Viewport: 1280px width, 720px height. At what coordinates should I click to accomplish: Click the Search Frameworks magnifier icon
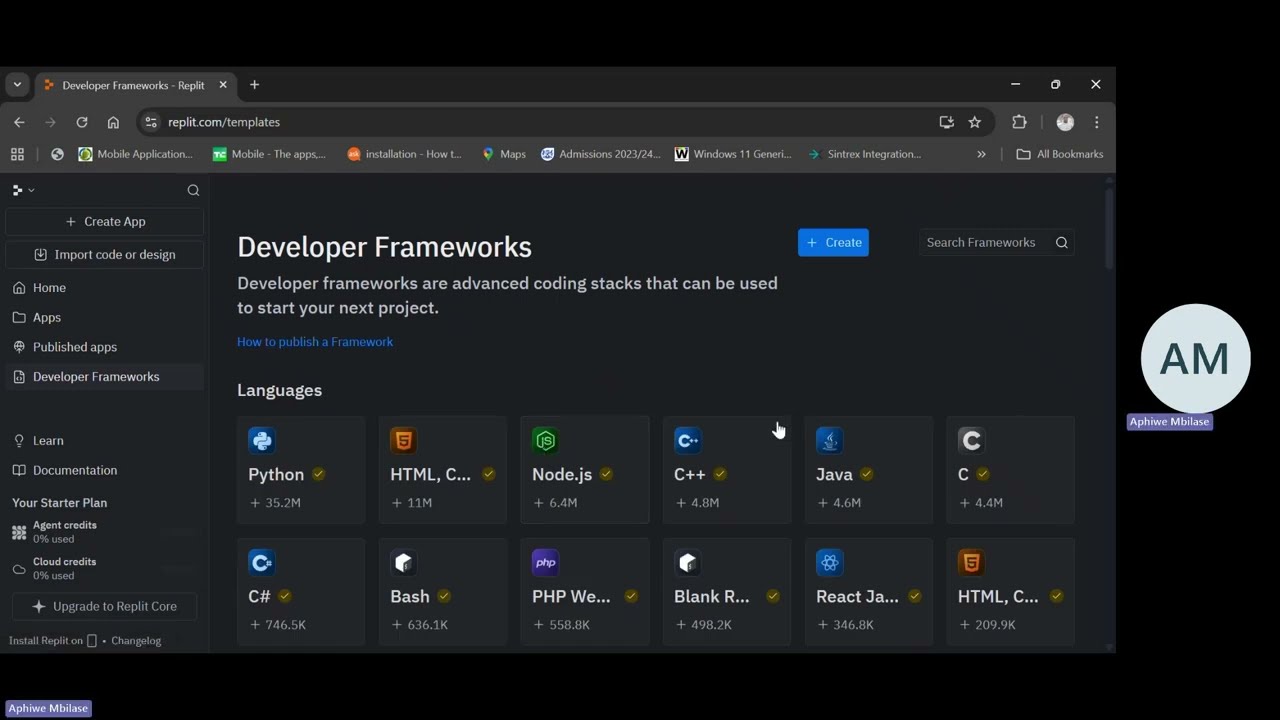[x=1062, y=242]
